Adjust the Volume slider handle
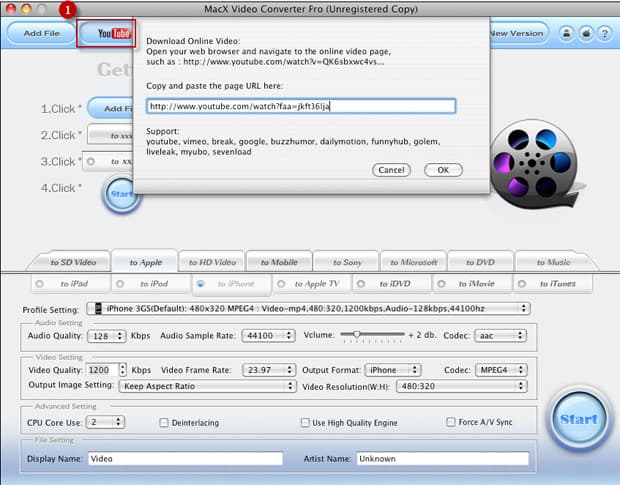 click(356, 334)
